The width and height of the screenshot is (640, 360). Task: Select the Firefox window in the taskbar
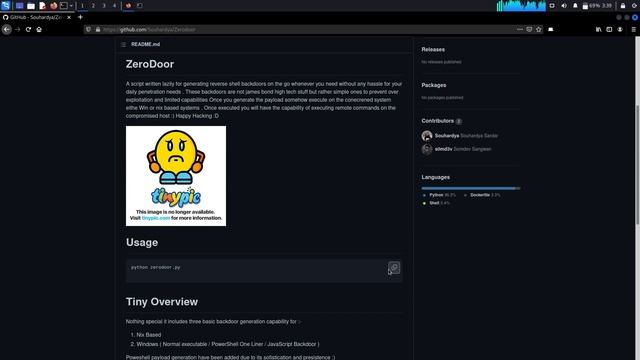tap(128, 6)
